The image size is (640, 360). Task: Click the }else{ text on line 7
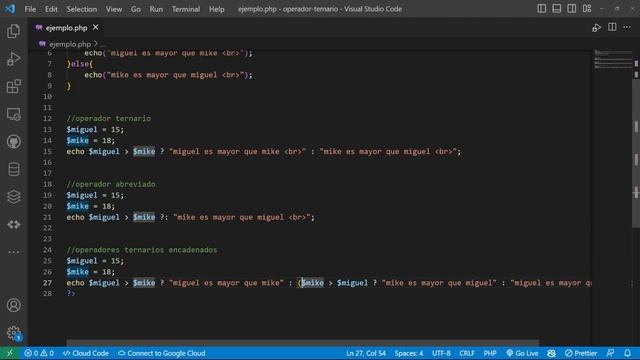[x=80, y=64]
